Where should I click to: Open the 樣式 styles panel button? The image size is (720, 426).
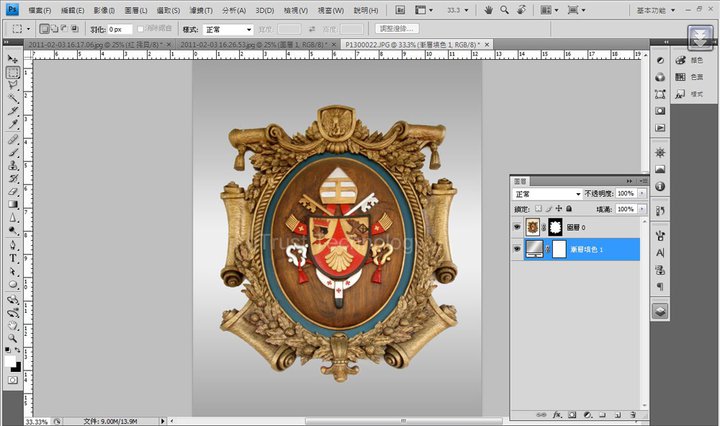coord(689,94)
